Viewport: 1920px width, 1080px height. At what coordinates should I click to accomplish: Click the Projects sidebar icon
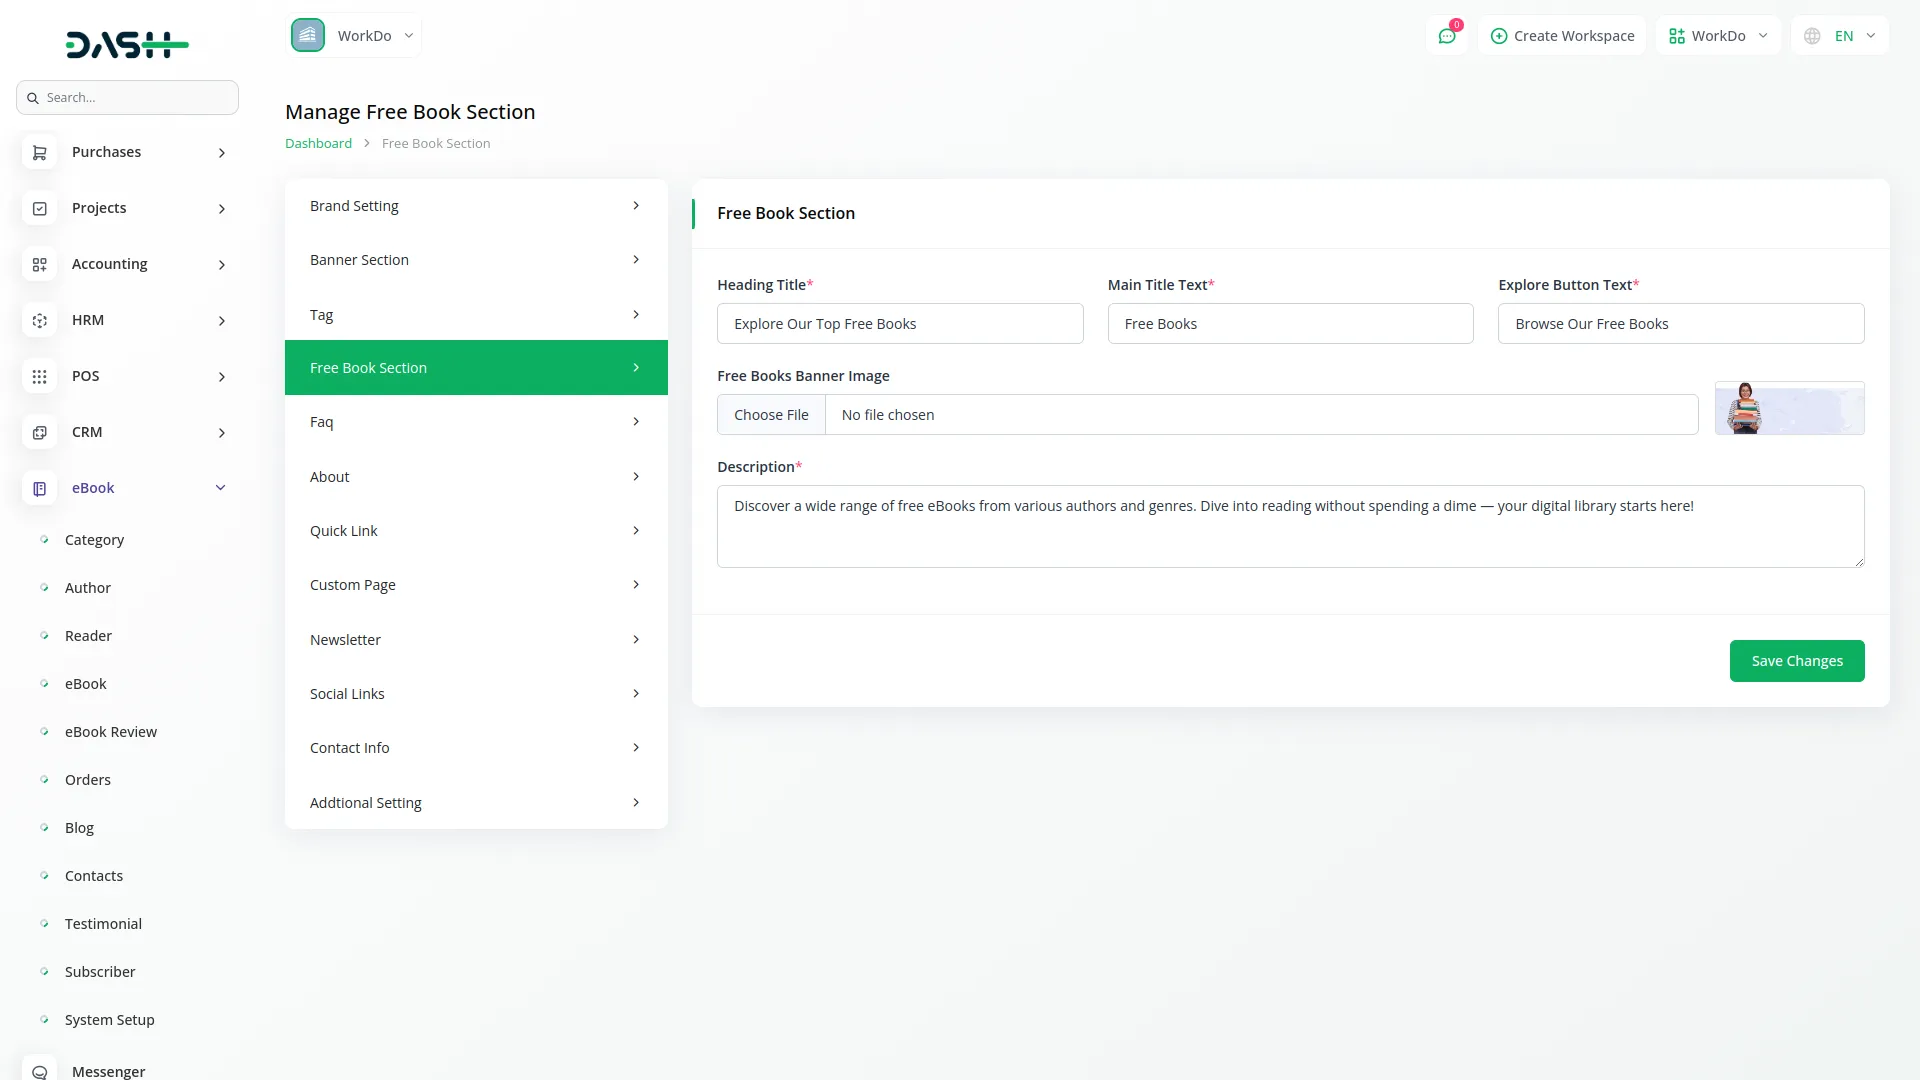pos(40,209)
